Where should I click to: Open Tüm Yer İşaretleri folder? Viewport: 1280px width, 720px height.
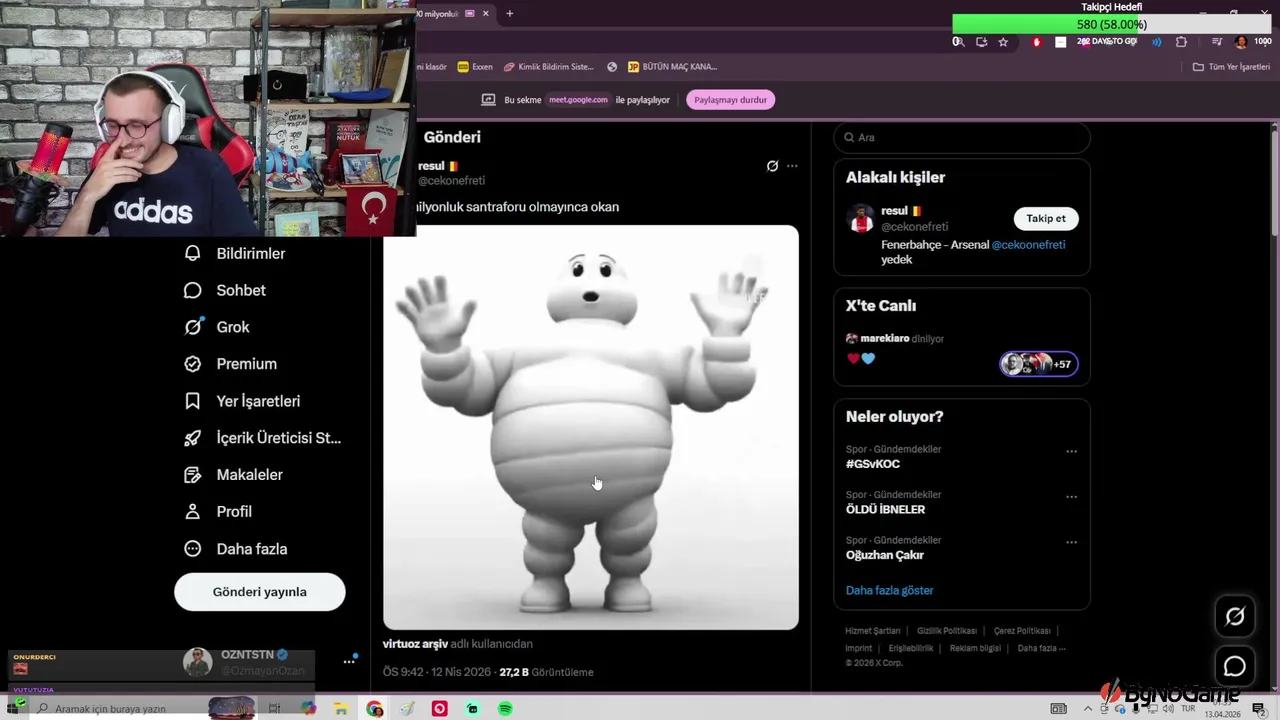click(x=1231, y=67)
